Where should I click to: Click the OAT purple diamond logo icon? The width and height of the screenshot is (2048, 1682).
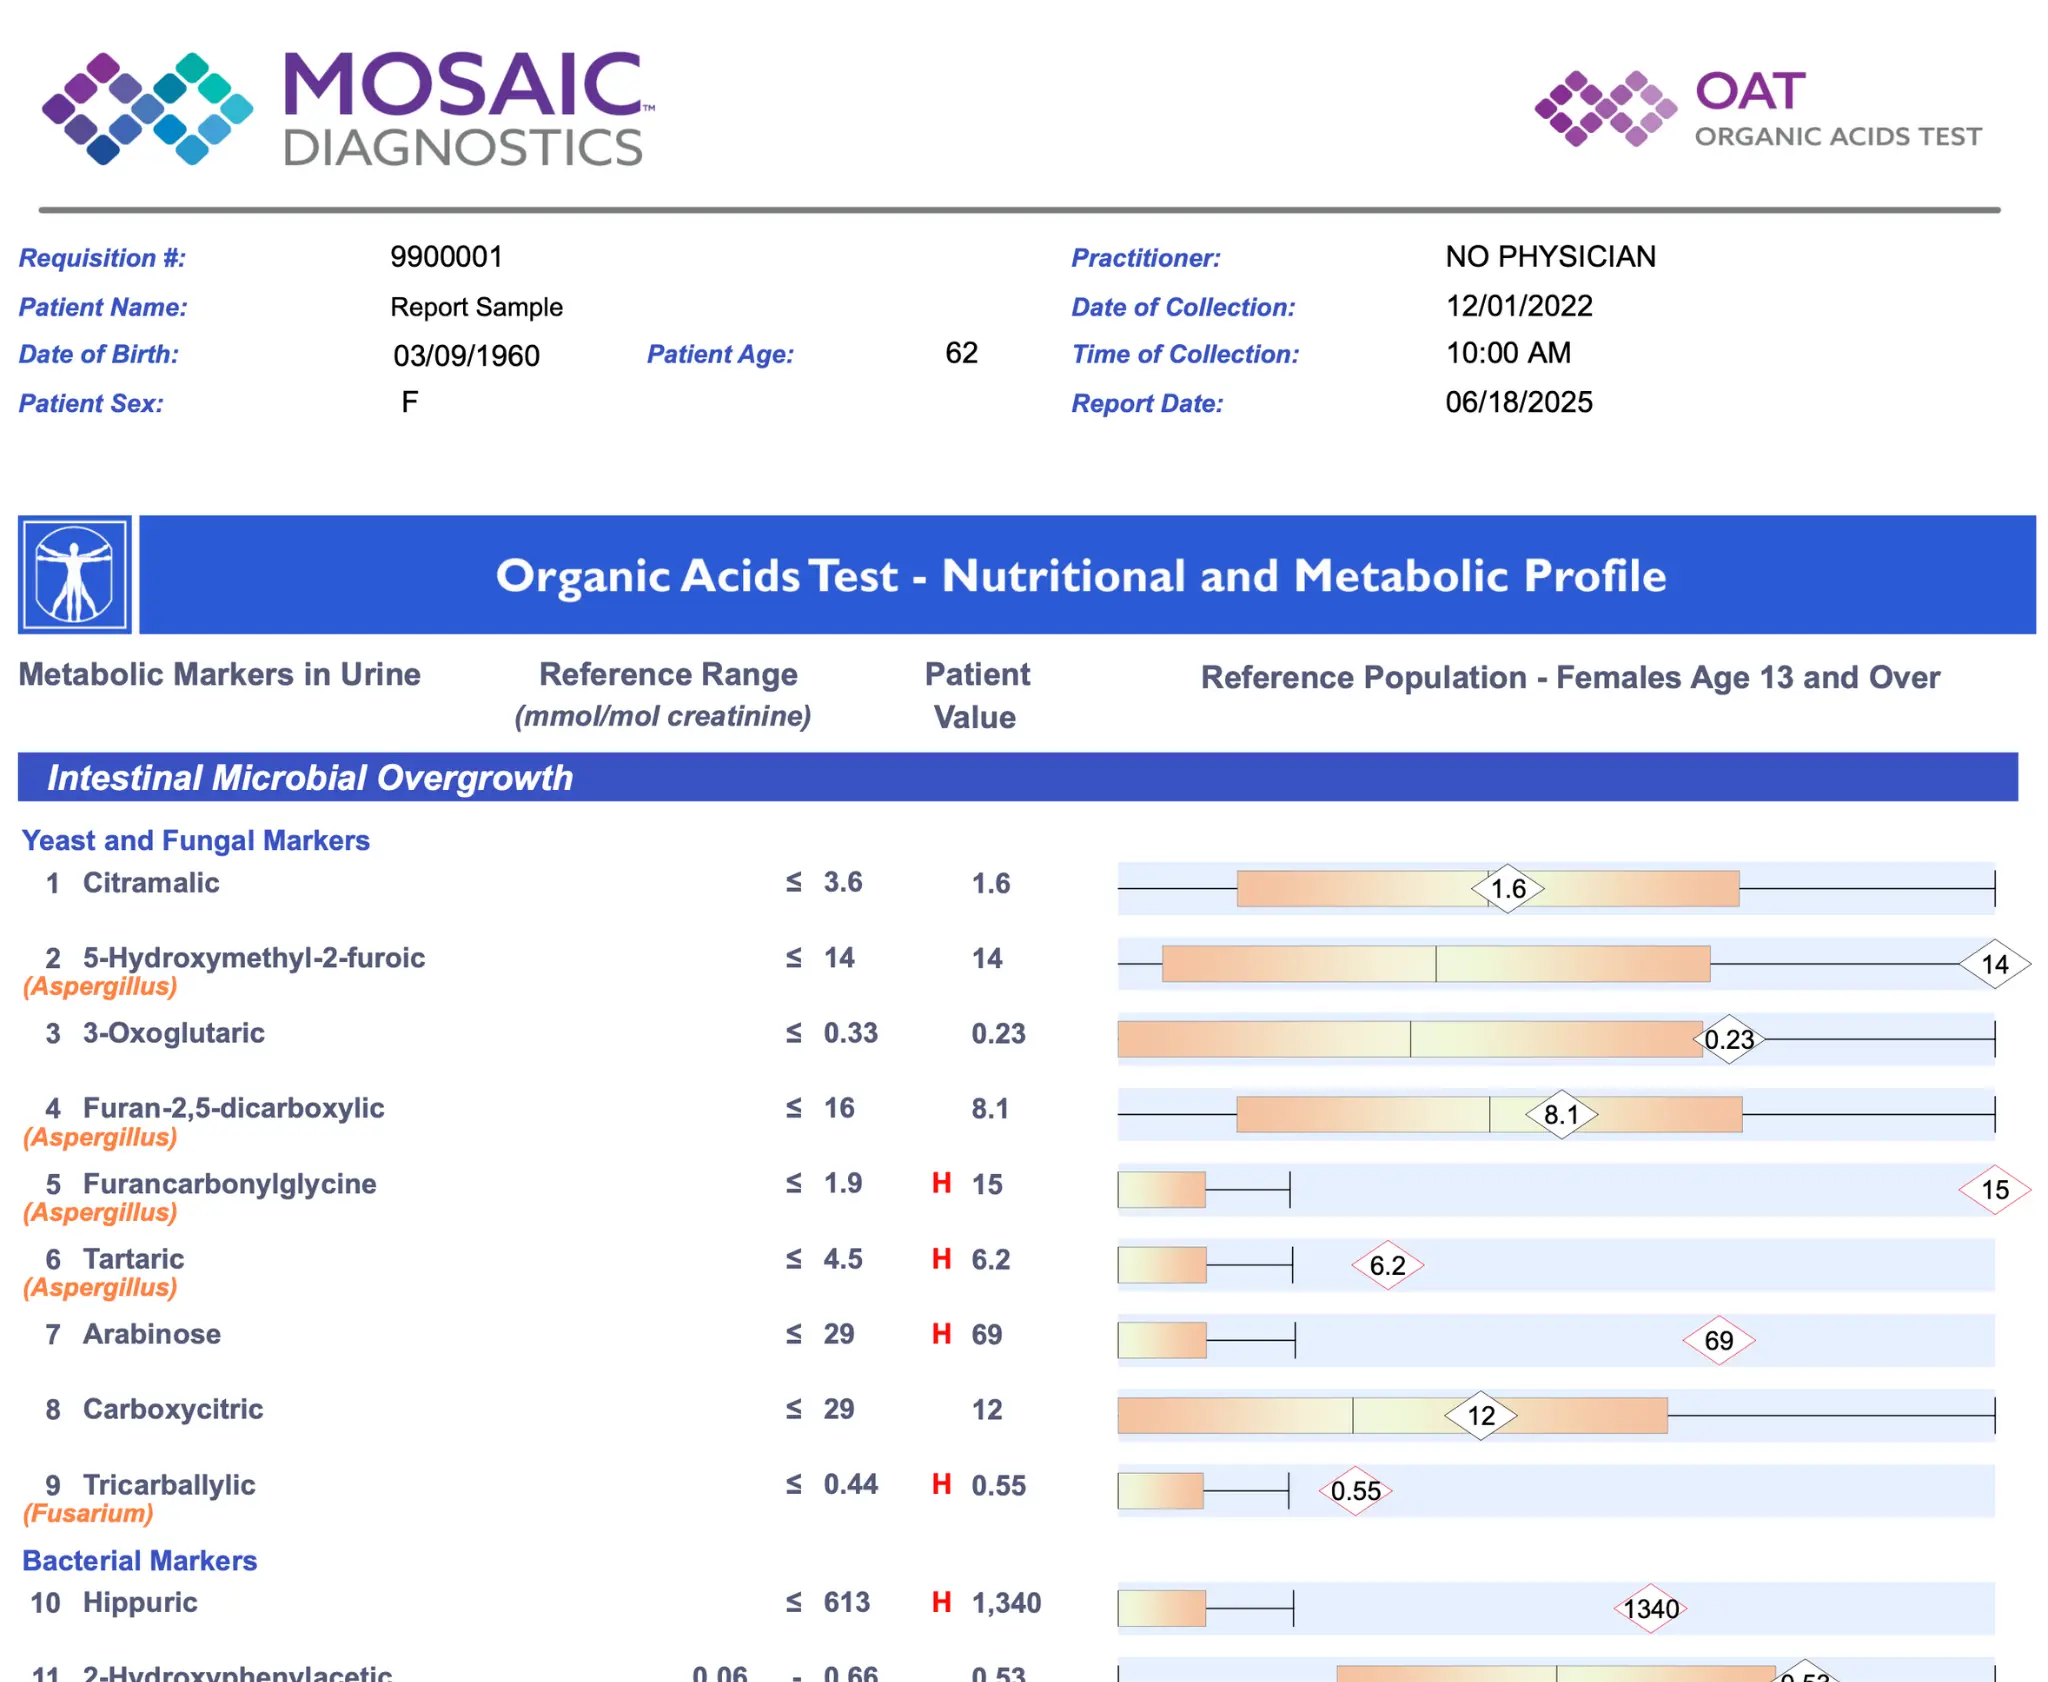point(1604,108)
